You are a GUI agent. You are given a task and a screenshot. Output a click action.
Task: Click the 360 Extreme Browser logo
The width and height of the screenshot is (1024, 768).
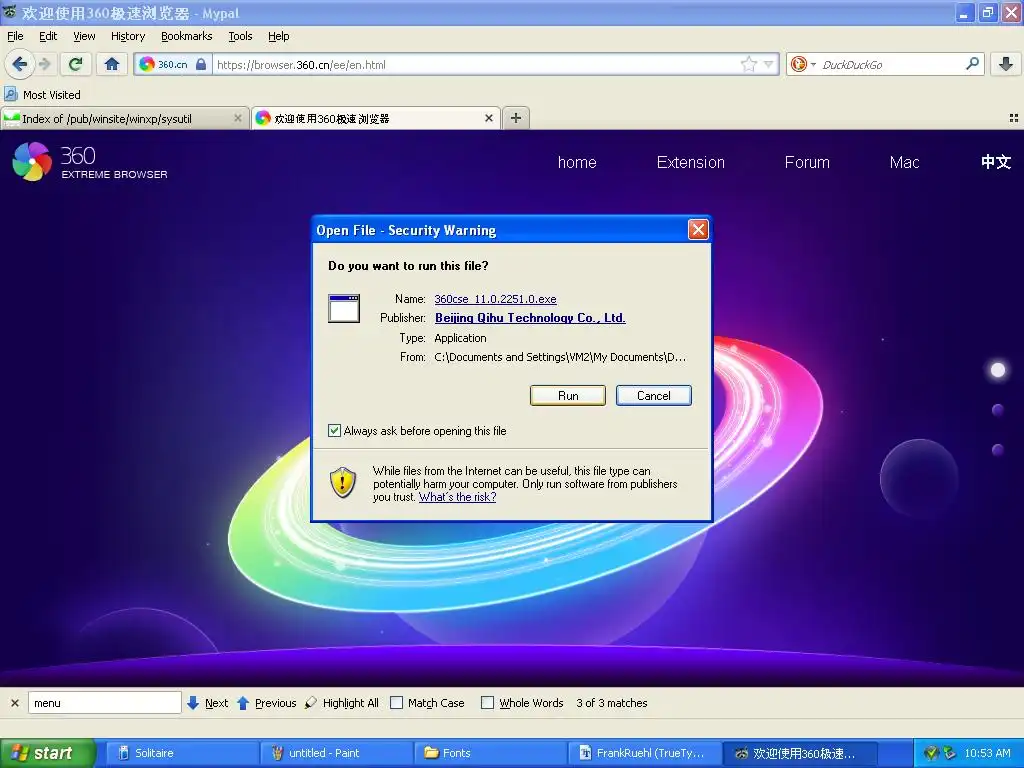coord(90,161)
